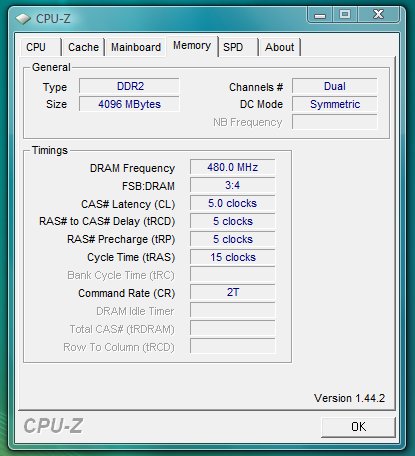Viewport: 415px width, 456px height.
Task: Click the CPU-Z title bar icon
Action: point(23,18)
